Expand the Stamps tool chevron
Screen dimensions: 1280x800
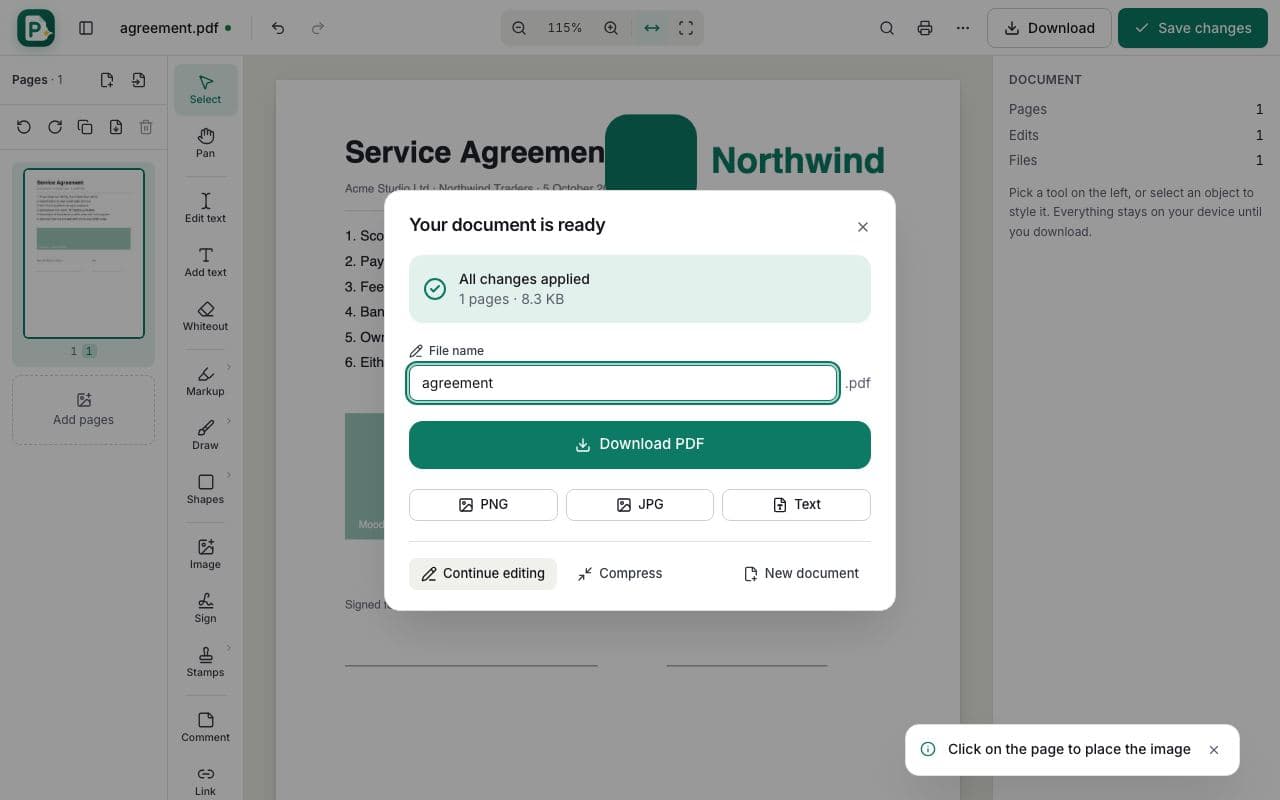[x=229, y=648]
